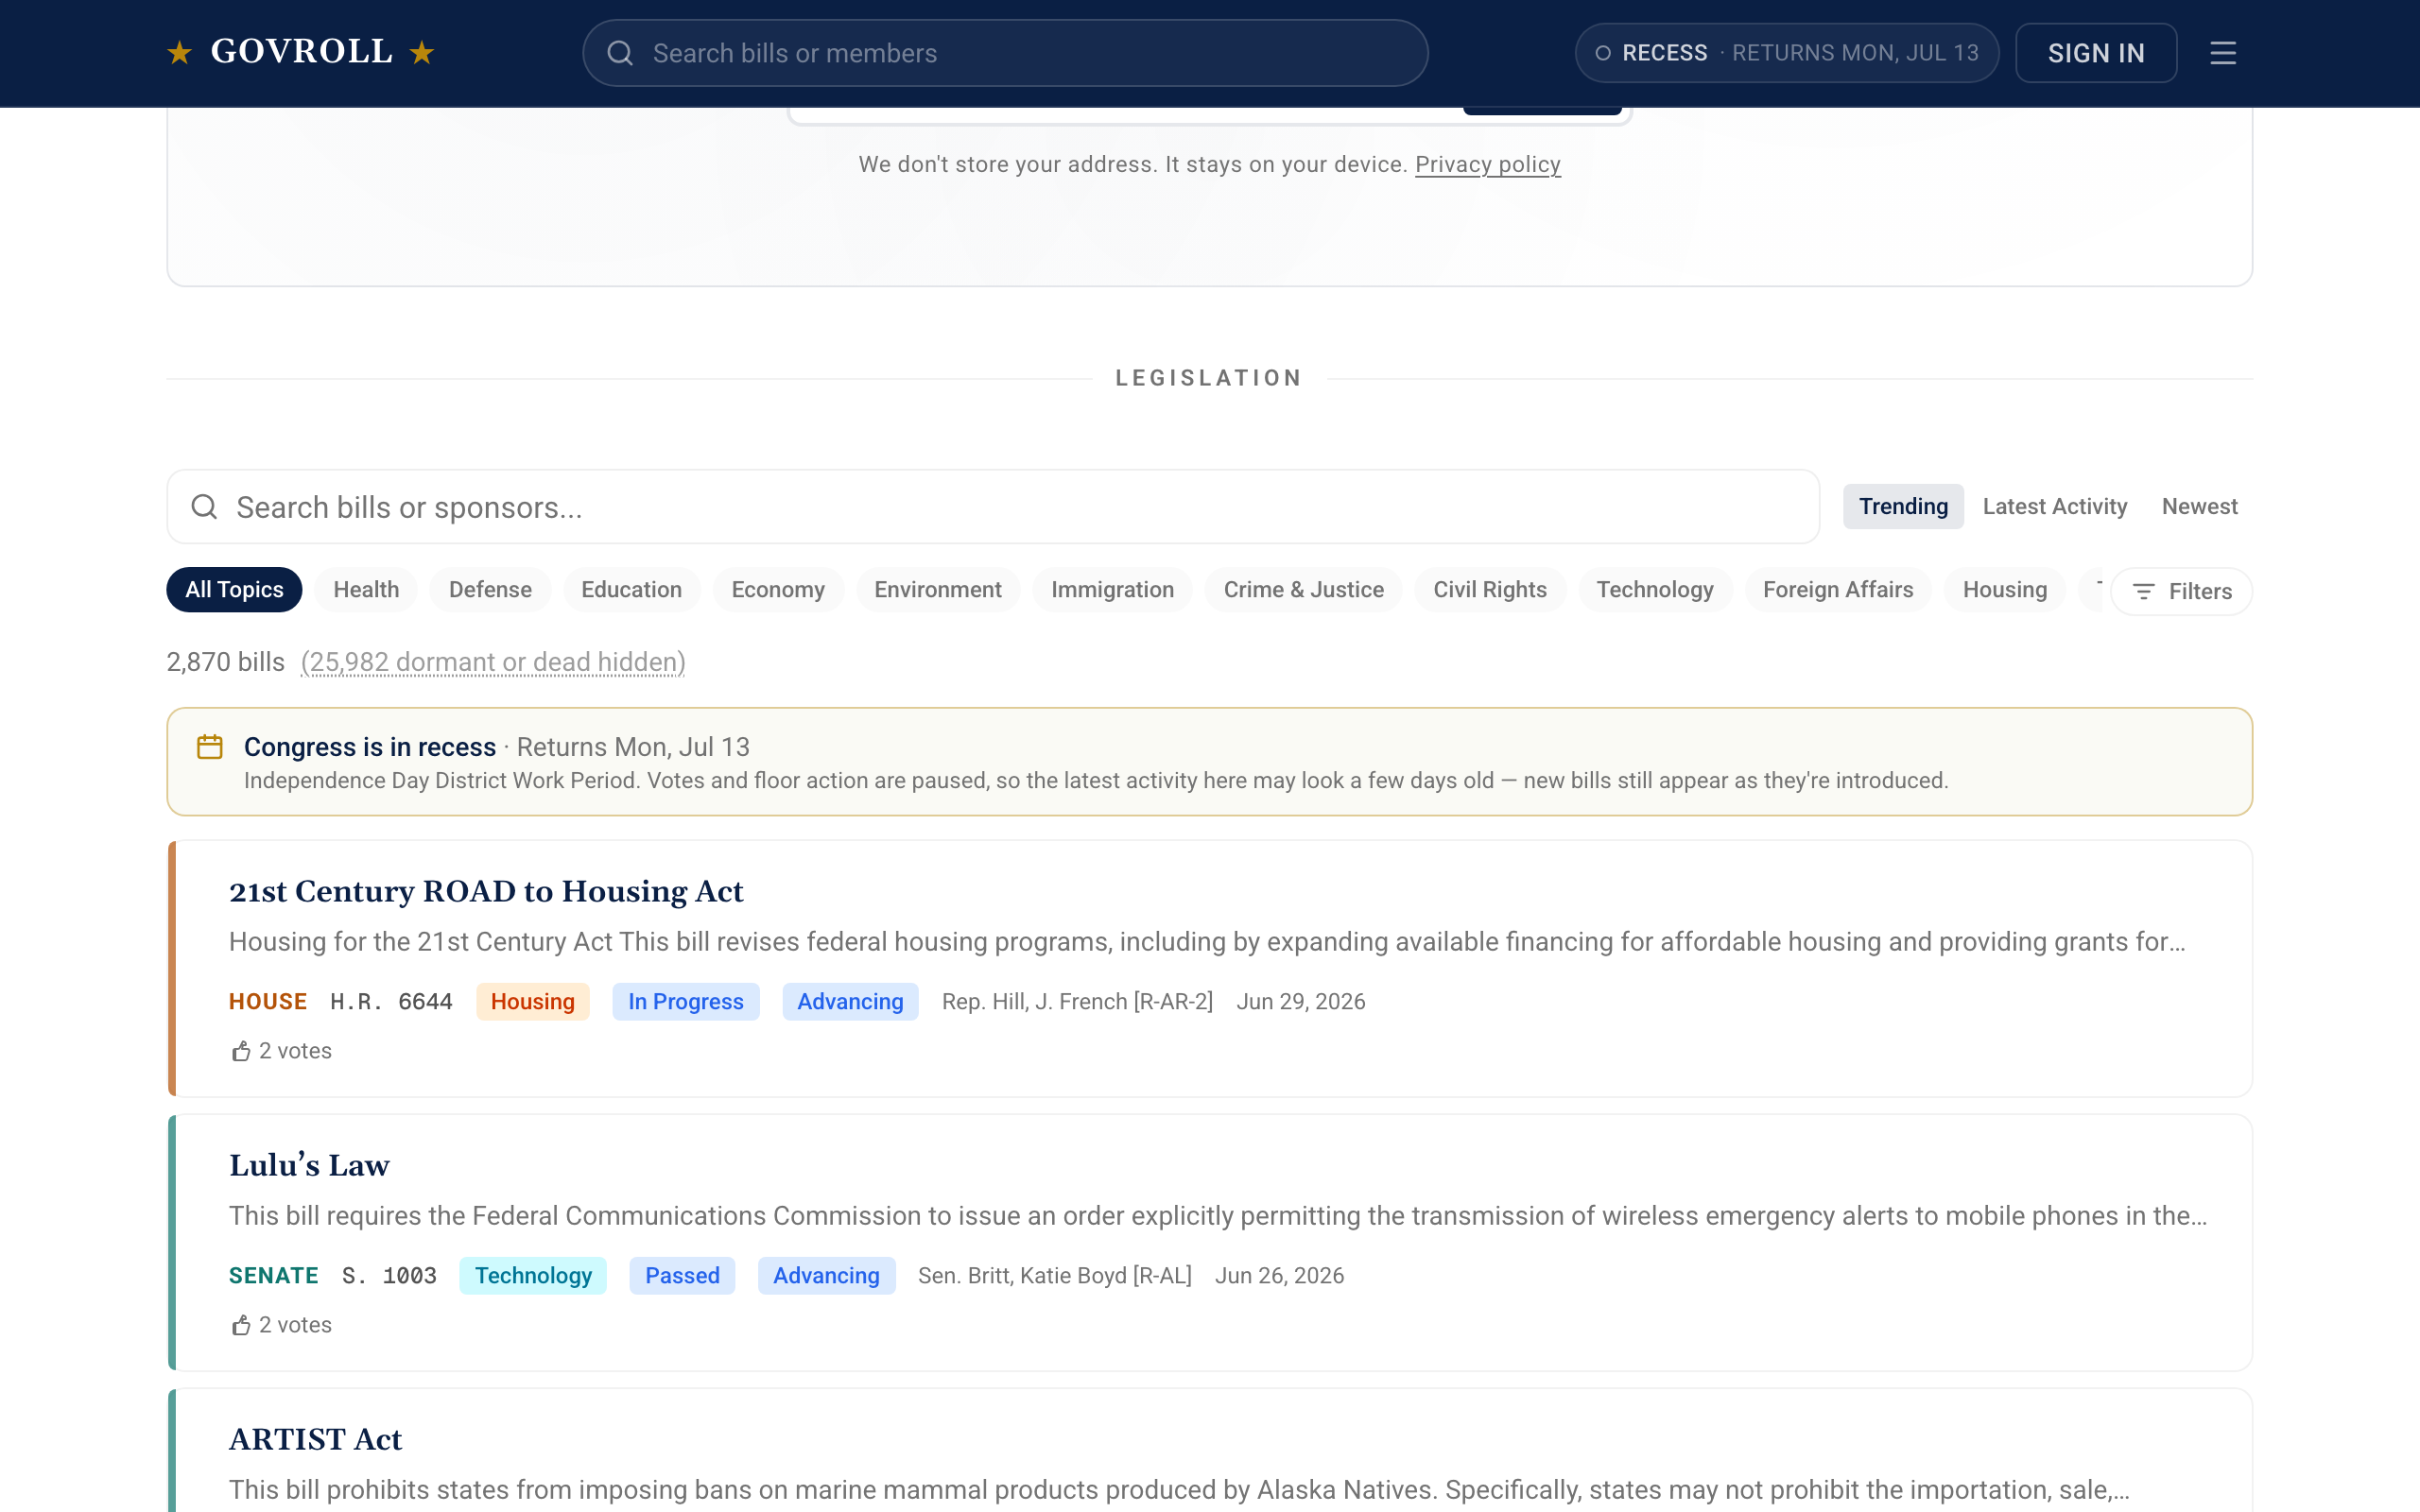The image size is (2420, 1512).
Task: Filter bills by Technology topic chip
Action: [x=1654, y=590]
